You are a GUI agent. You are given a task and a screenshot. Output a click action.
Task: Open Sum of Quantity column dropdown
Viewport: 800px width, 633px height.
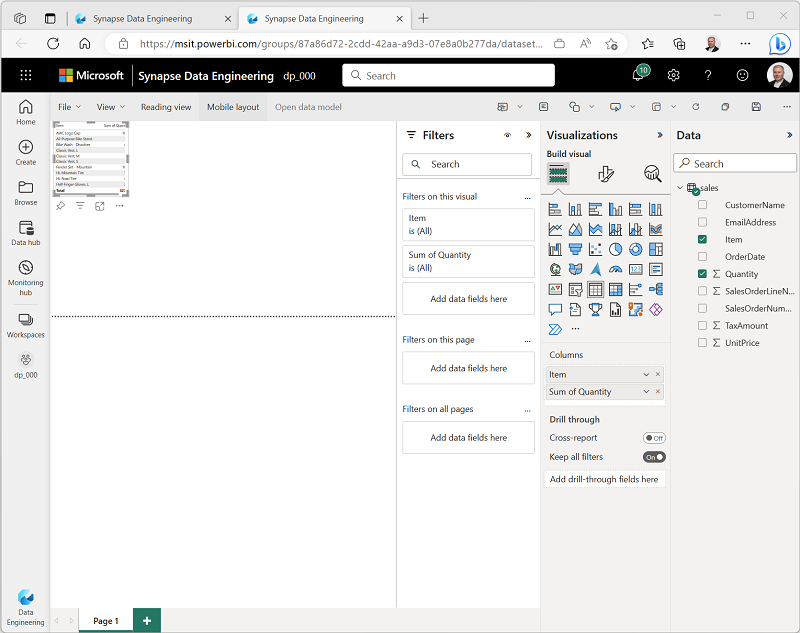coord(646,392)
